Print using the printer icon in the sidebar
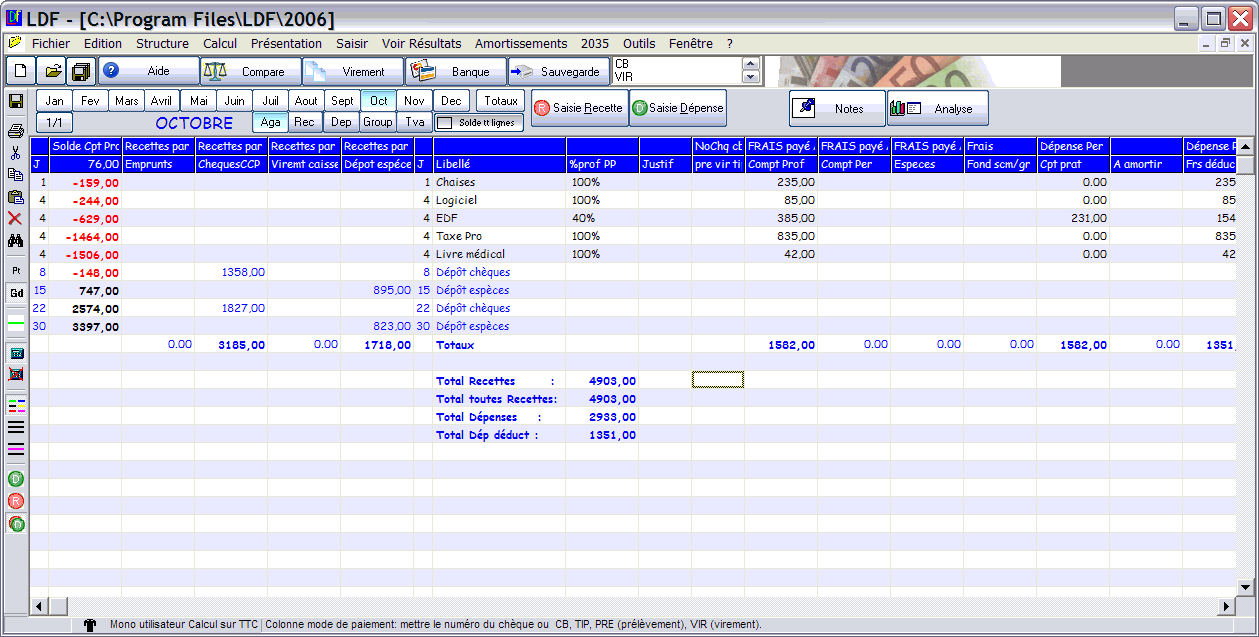Viewport: 1259px width, 637px height. pos(16,130)
